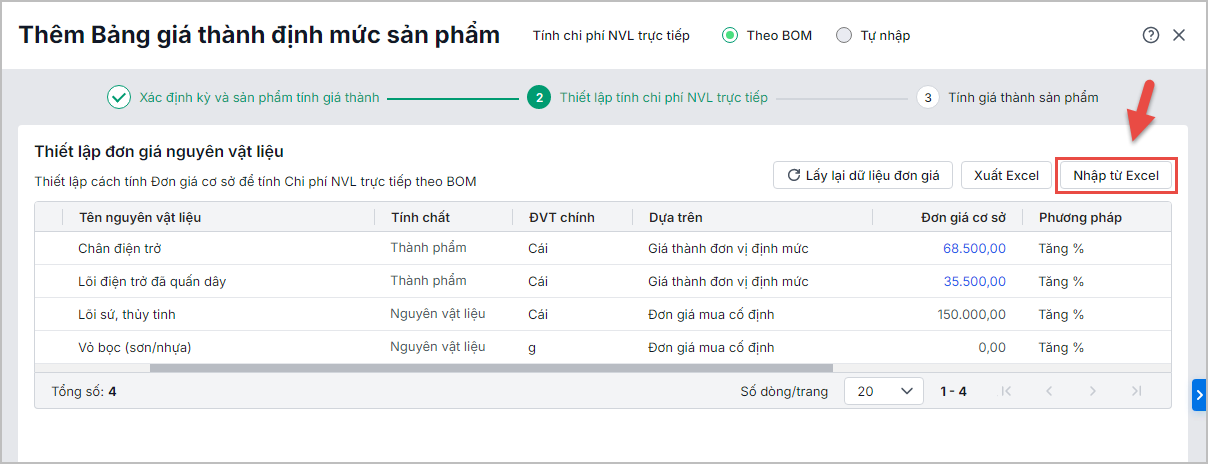Click "Lấy lại dữ liệu đơn giá" button
Screen dimensions: 1208x464
[x=863, y=176]
